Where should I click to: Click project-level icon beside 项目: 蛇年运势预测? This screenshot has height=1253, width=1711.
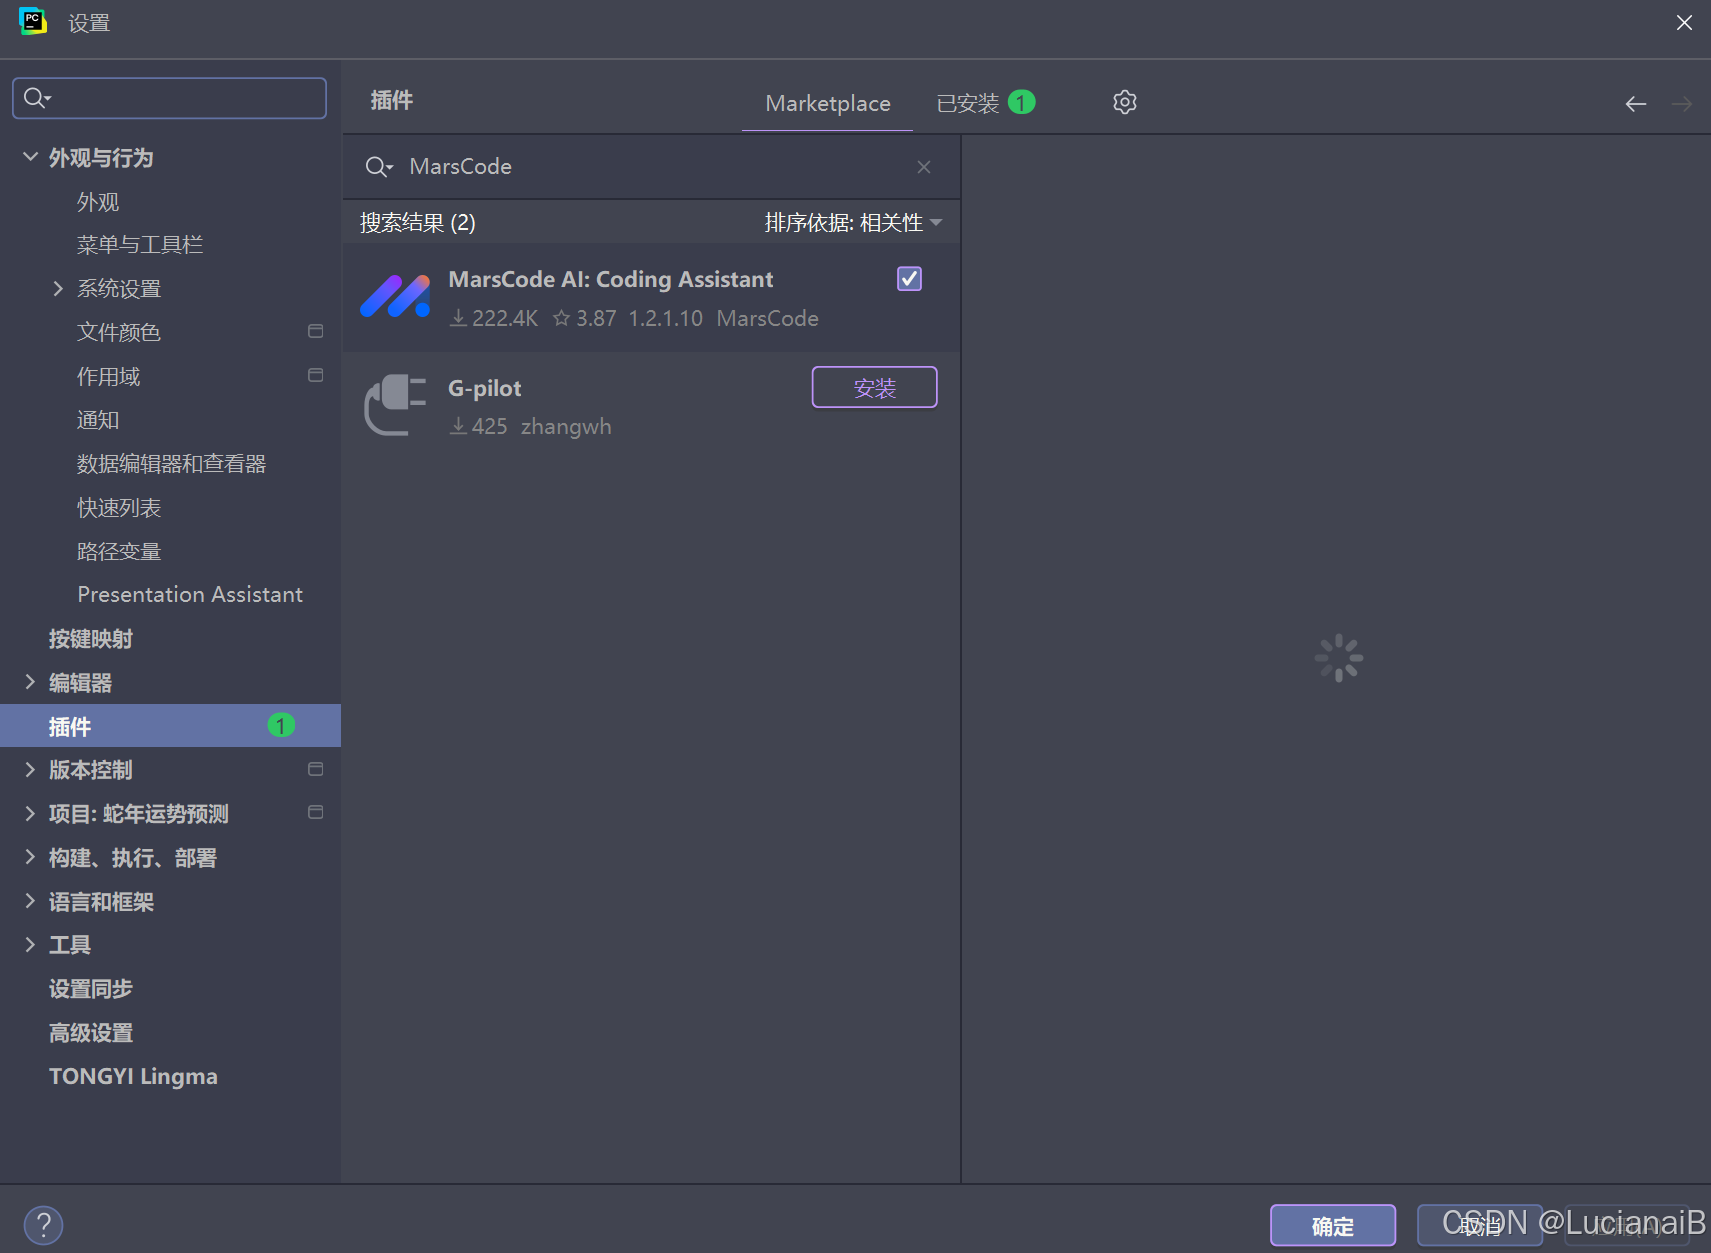pyautogui.click(x=316, y=812)
